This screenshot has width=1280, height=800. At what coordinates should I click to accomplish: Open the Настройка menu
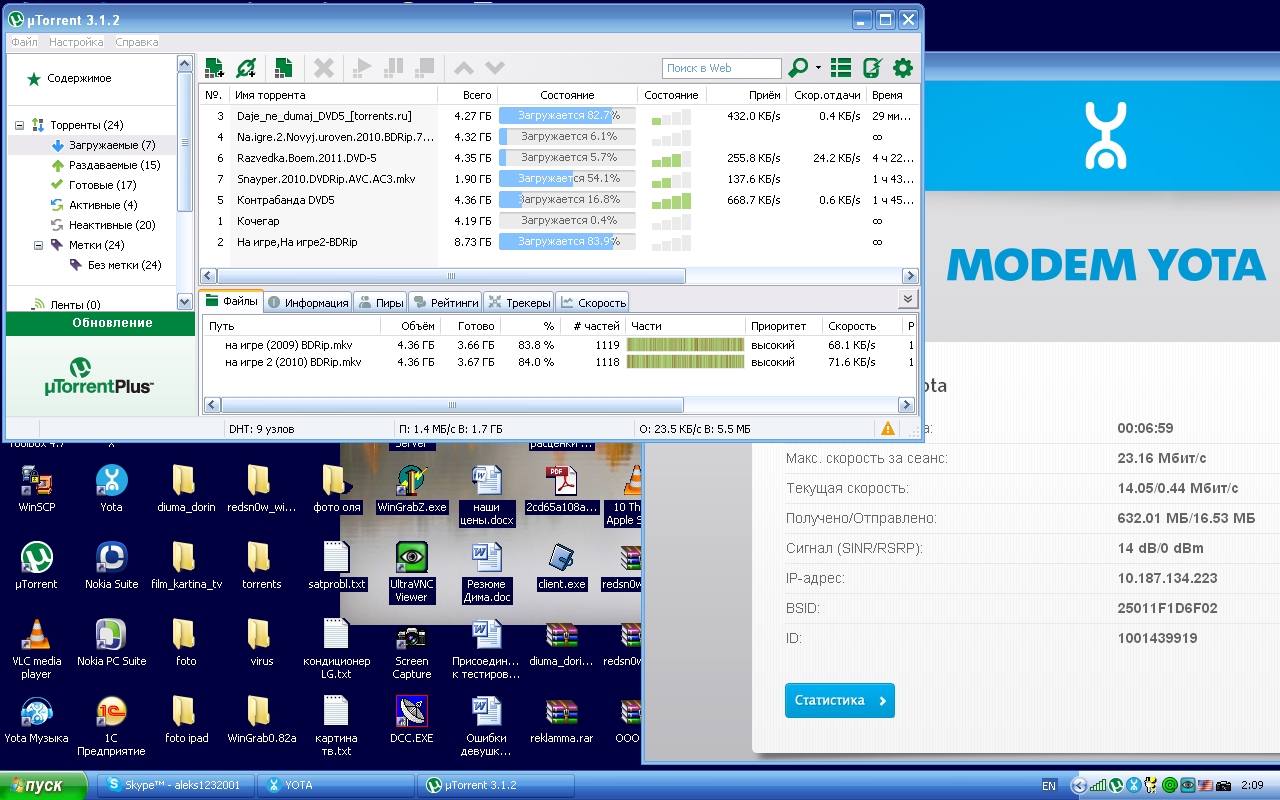click(x=76, y=42)
